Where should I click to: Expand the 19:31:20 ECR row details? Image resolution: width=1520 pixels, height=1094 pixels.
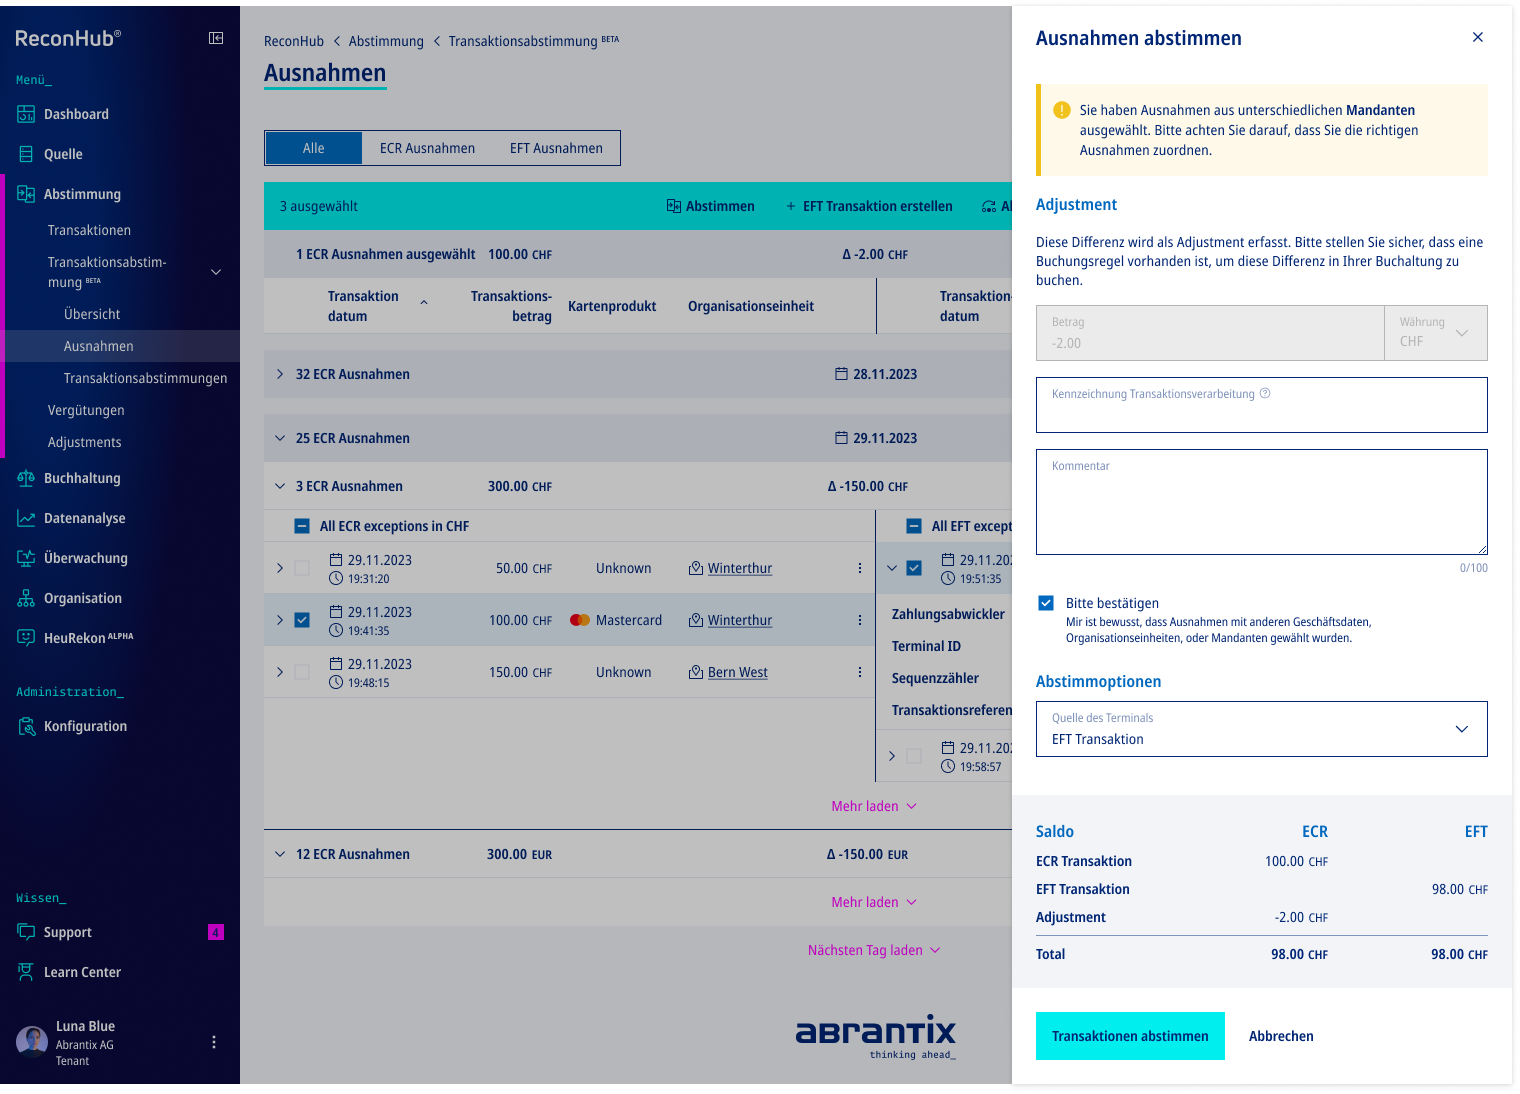coord(280,568)
